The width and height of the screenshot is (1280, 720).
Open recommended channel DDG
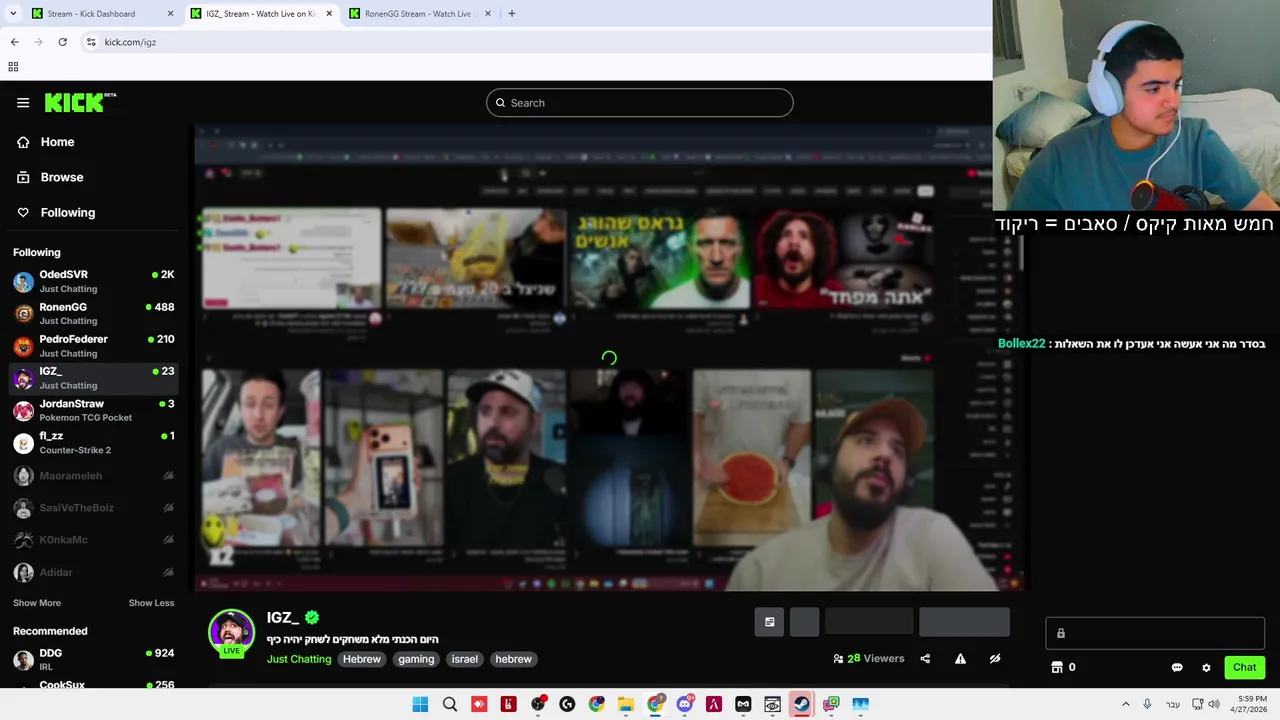[x=94, y=659]
